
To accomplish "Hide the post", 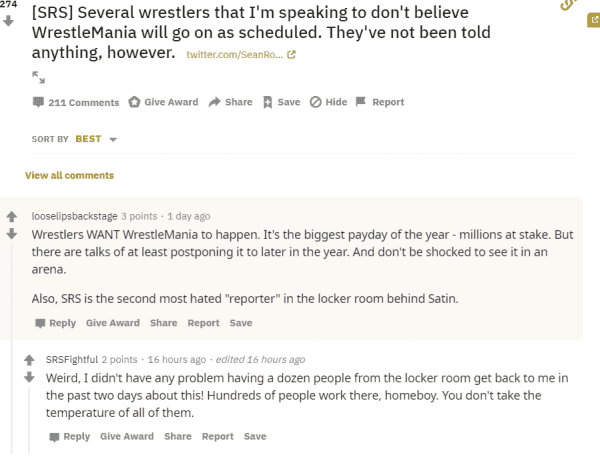I will [328, 102].
